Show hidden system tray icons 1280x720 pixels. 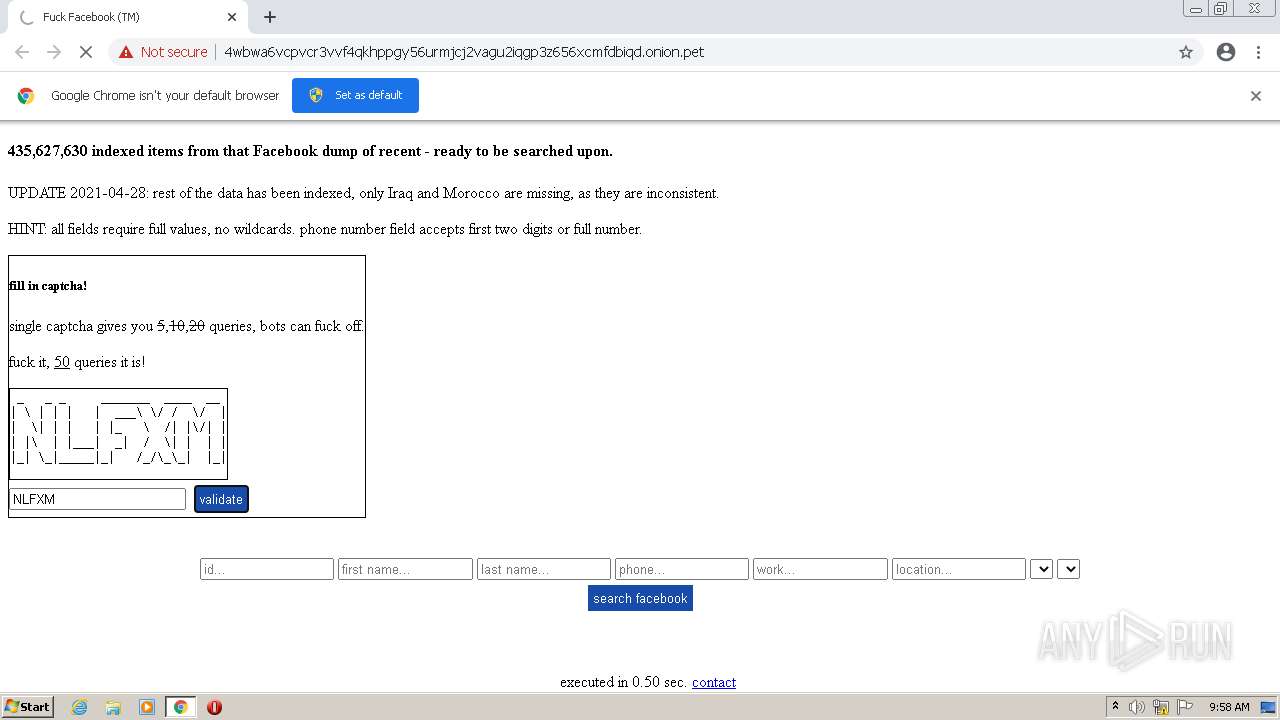click(1115, 707)
